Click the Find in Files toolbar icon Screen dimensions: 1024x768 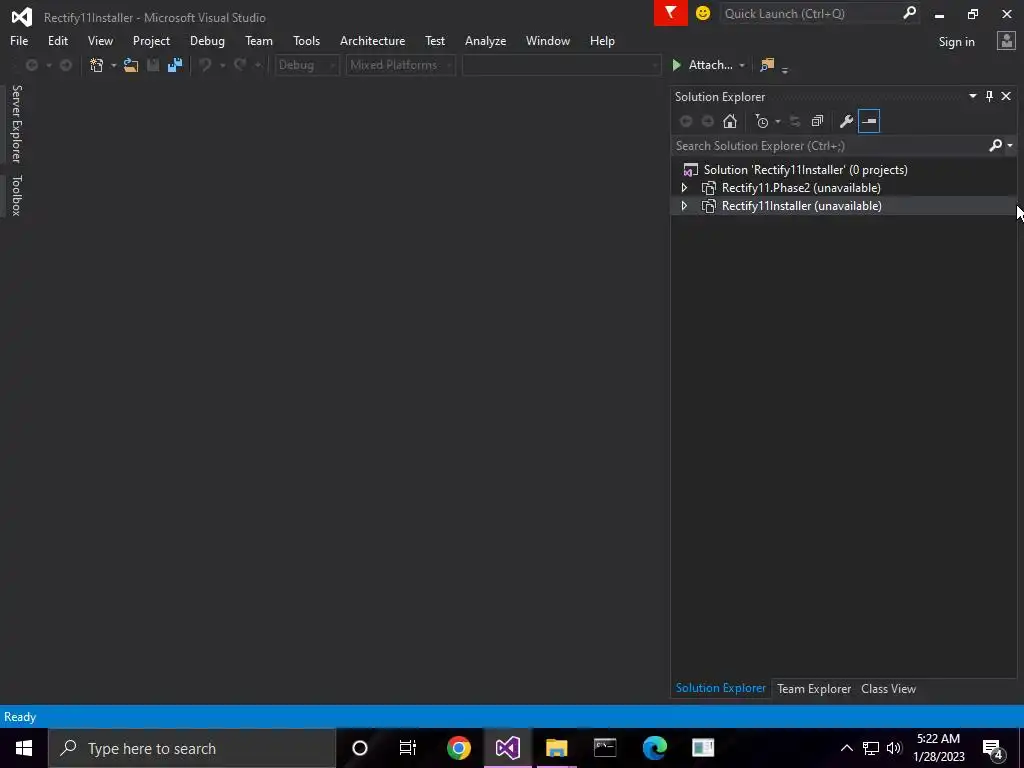click(767, 65)
